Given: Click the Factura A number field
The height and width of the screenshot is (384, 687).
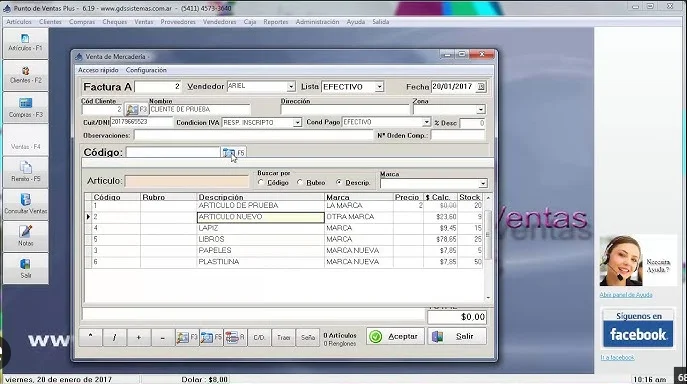Looking at the screenshot, I should point(158,87).
